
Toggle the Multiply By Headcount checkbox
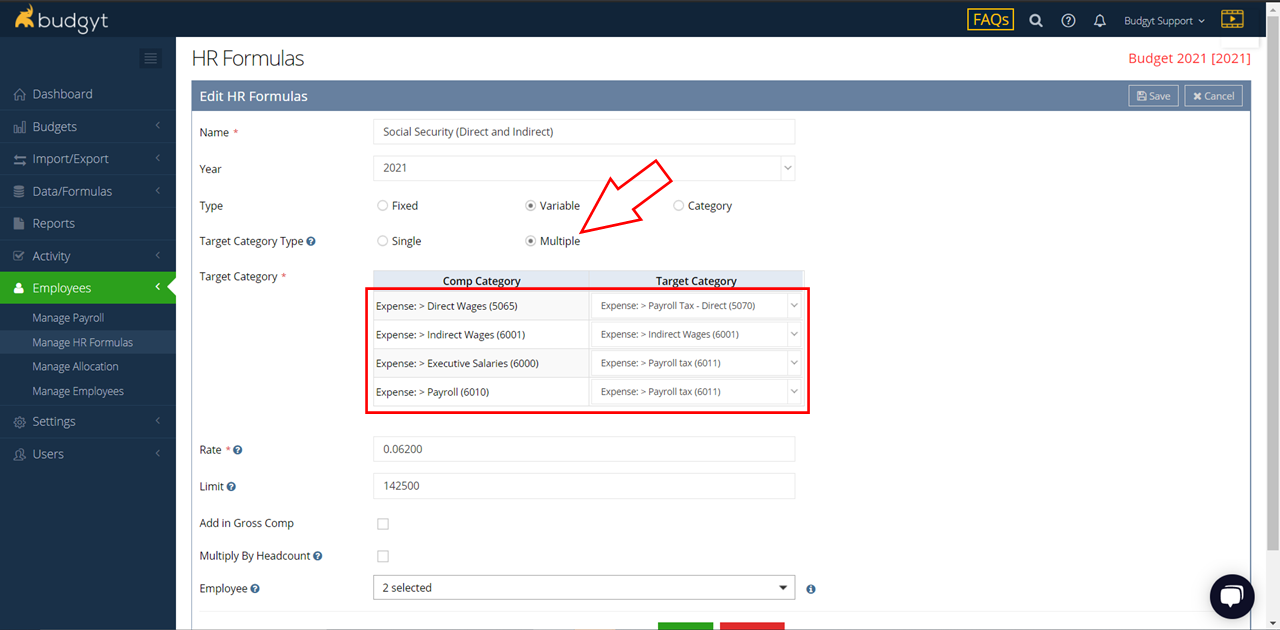pyautogui.click(x=383, y=556)
